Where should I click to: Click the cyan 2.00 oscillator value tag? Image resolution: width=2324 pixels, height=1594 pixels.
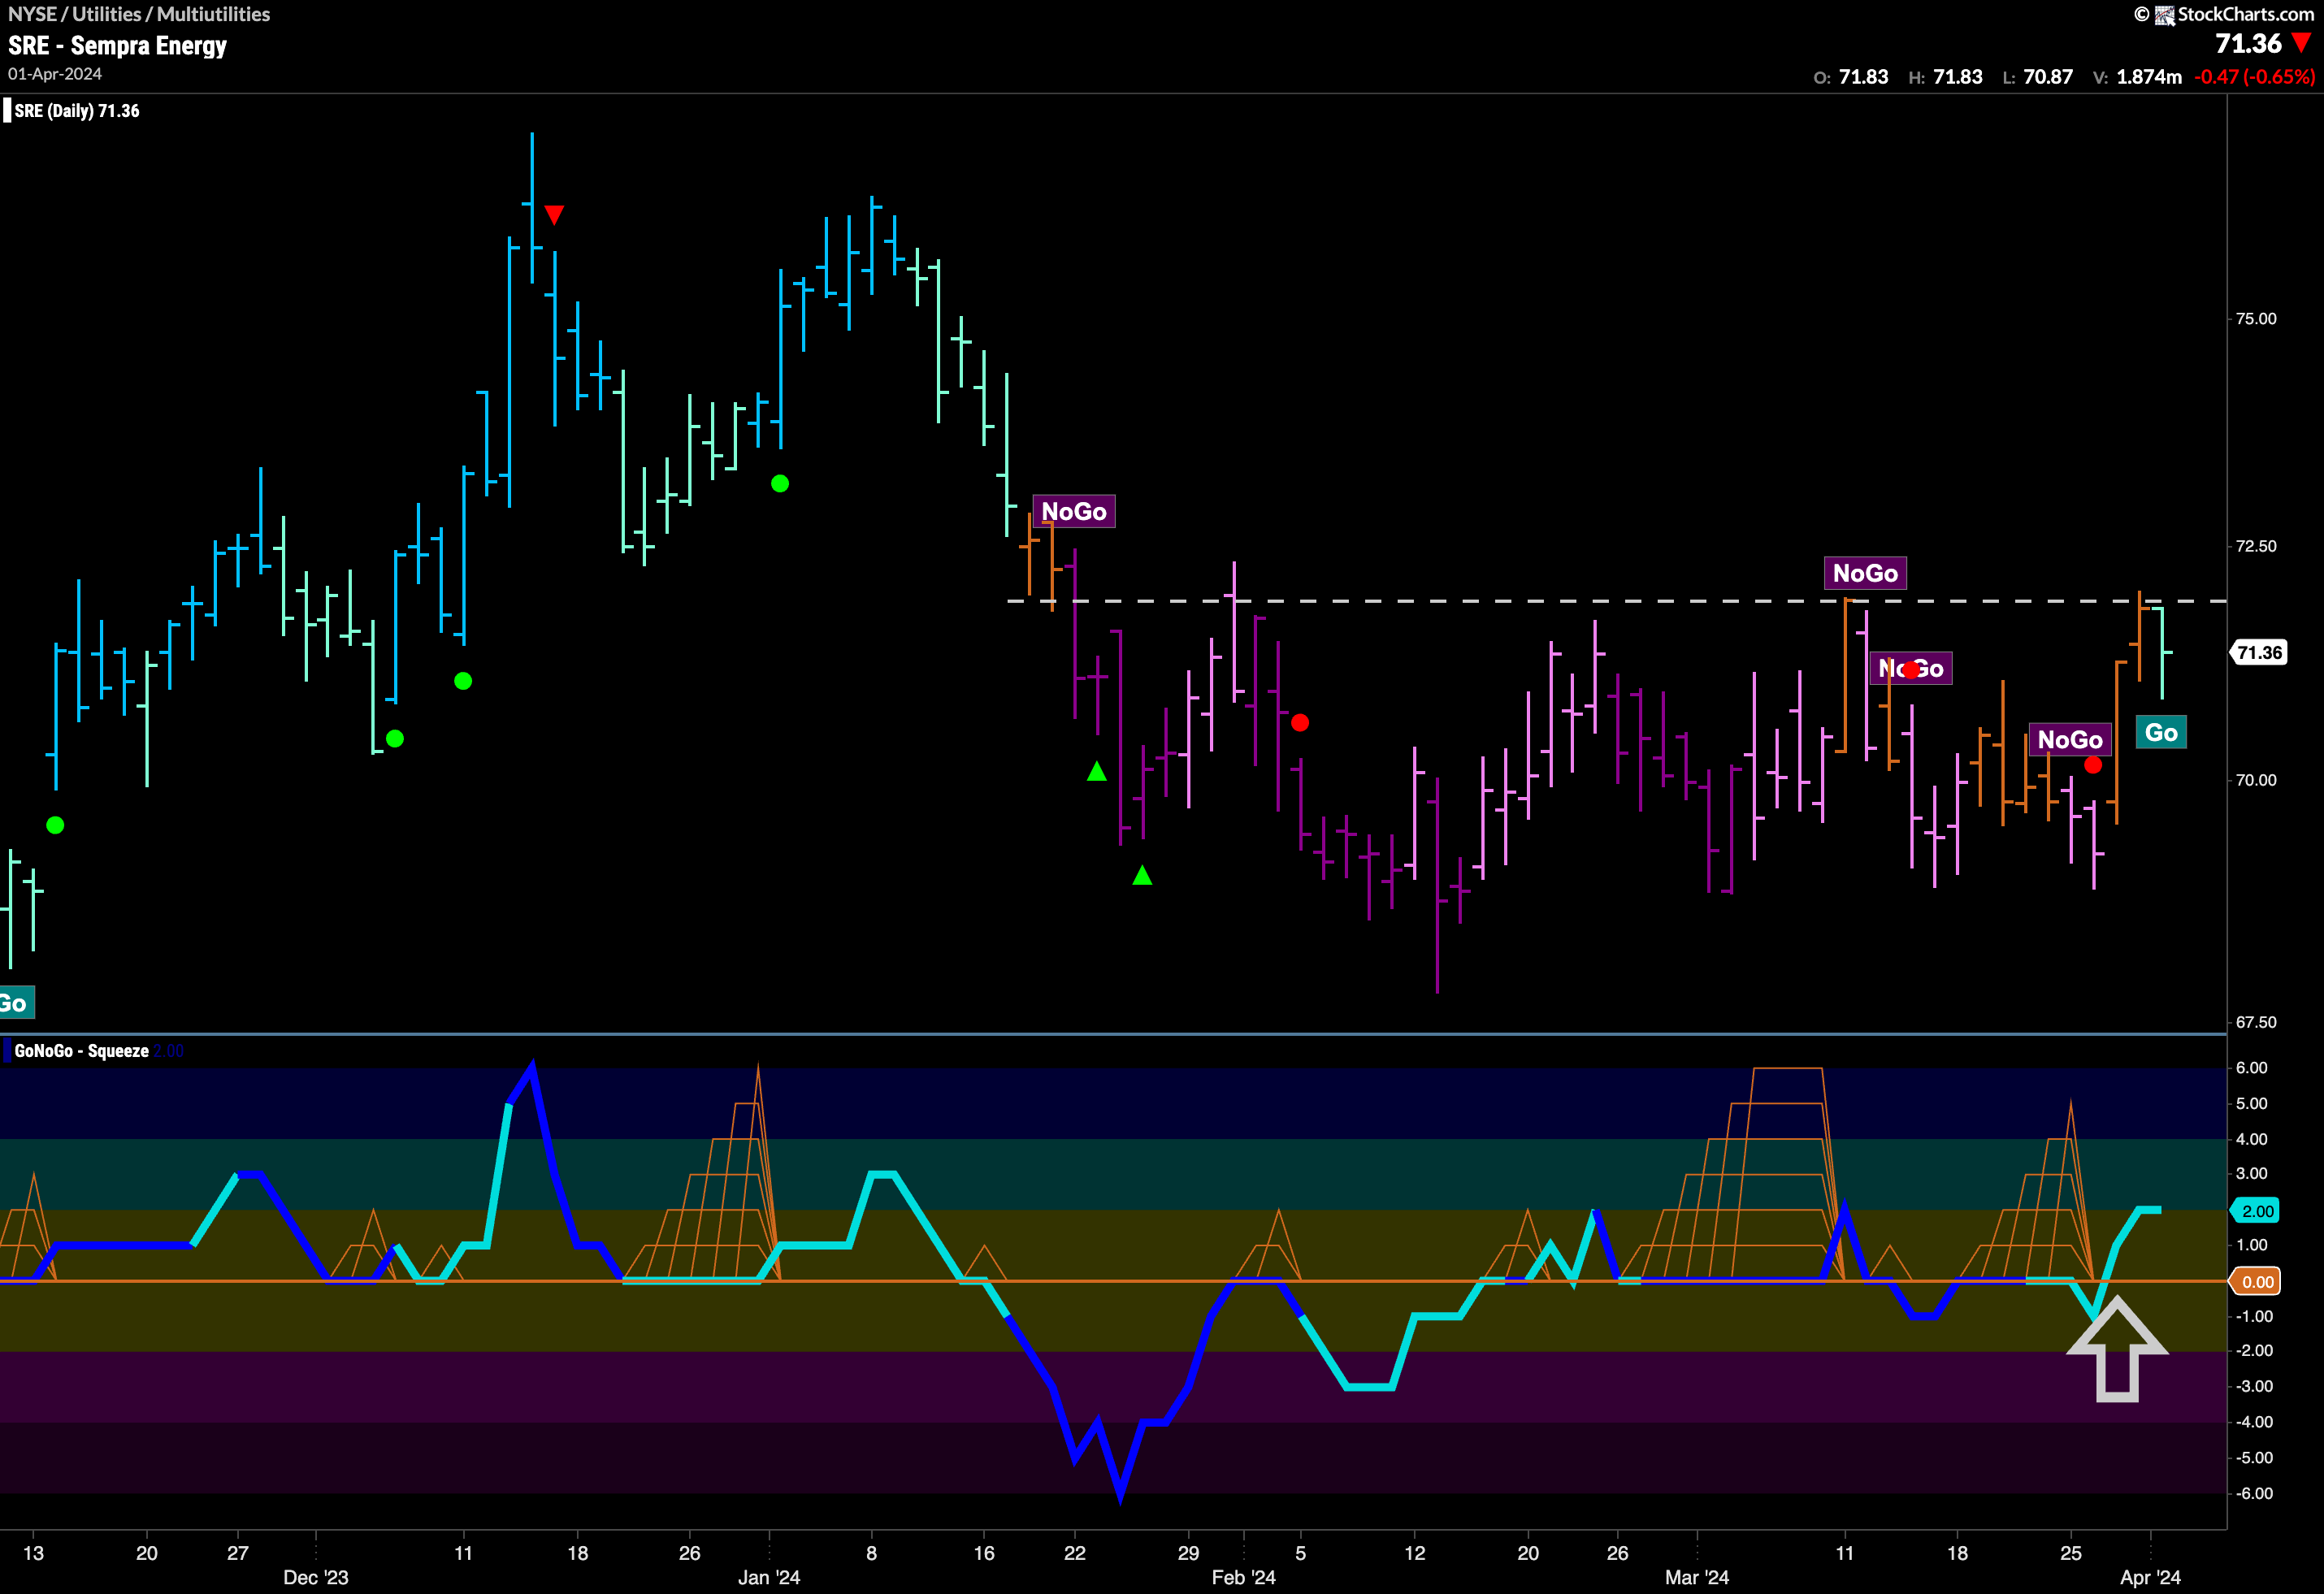tap(2257, 1211)
